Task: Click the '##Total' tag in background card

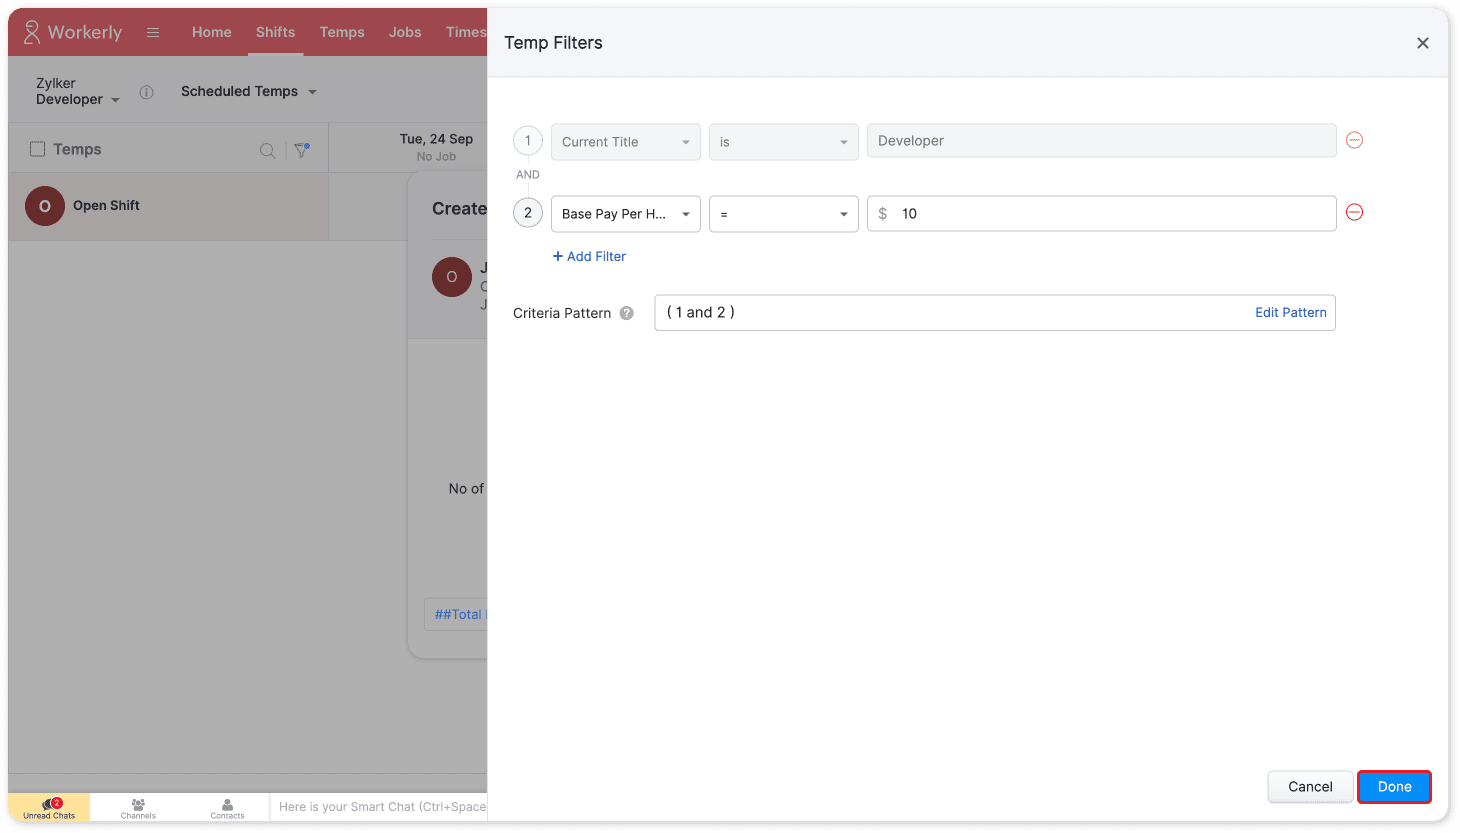Action: coord(457,614)
